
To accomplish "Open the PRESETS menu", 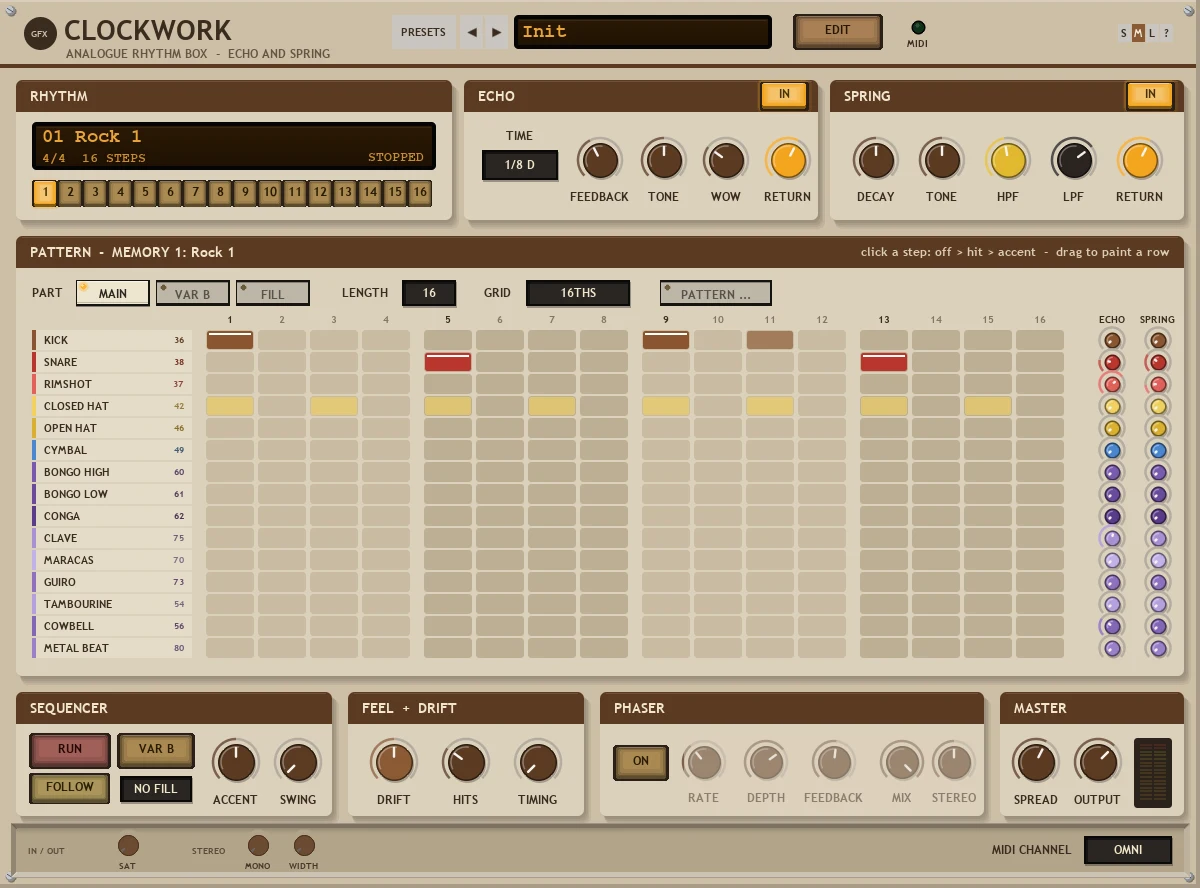I will [424, 32].
